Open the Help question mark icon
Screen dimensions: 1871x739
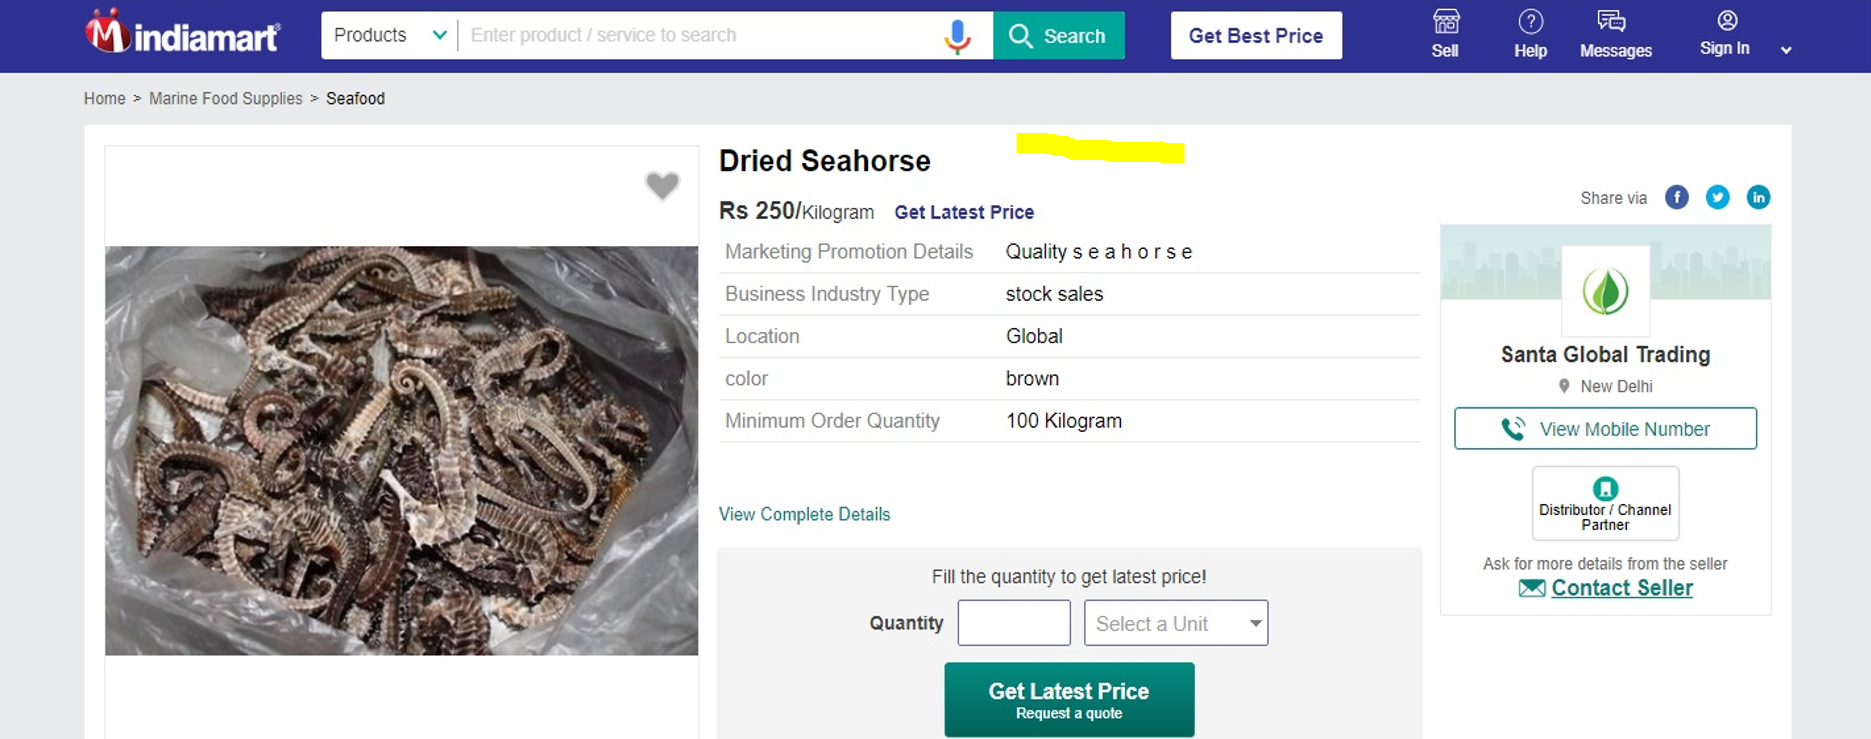pyautogui.click(x=1530, y=22)
